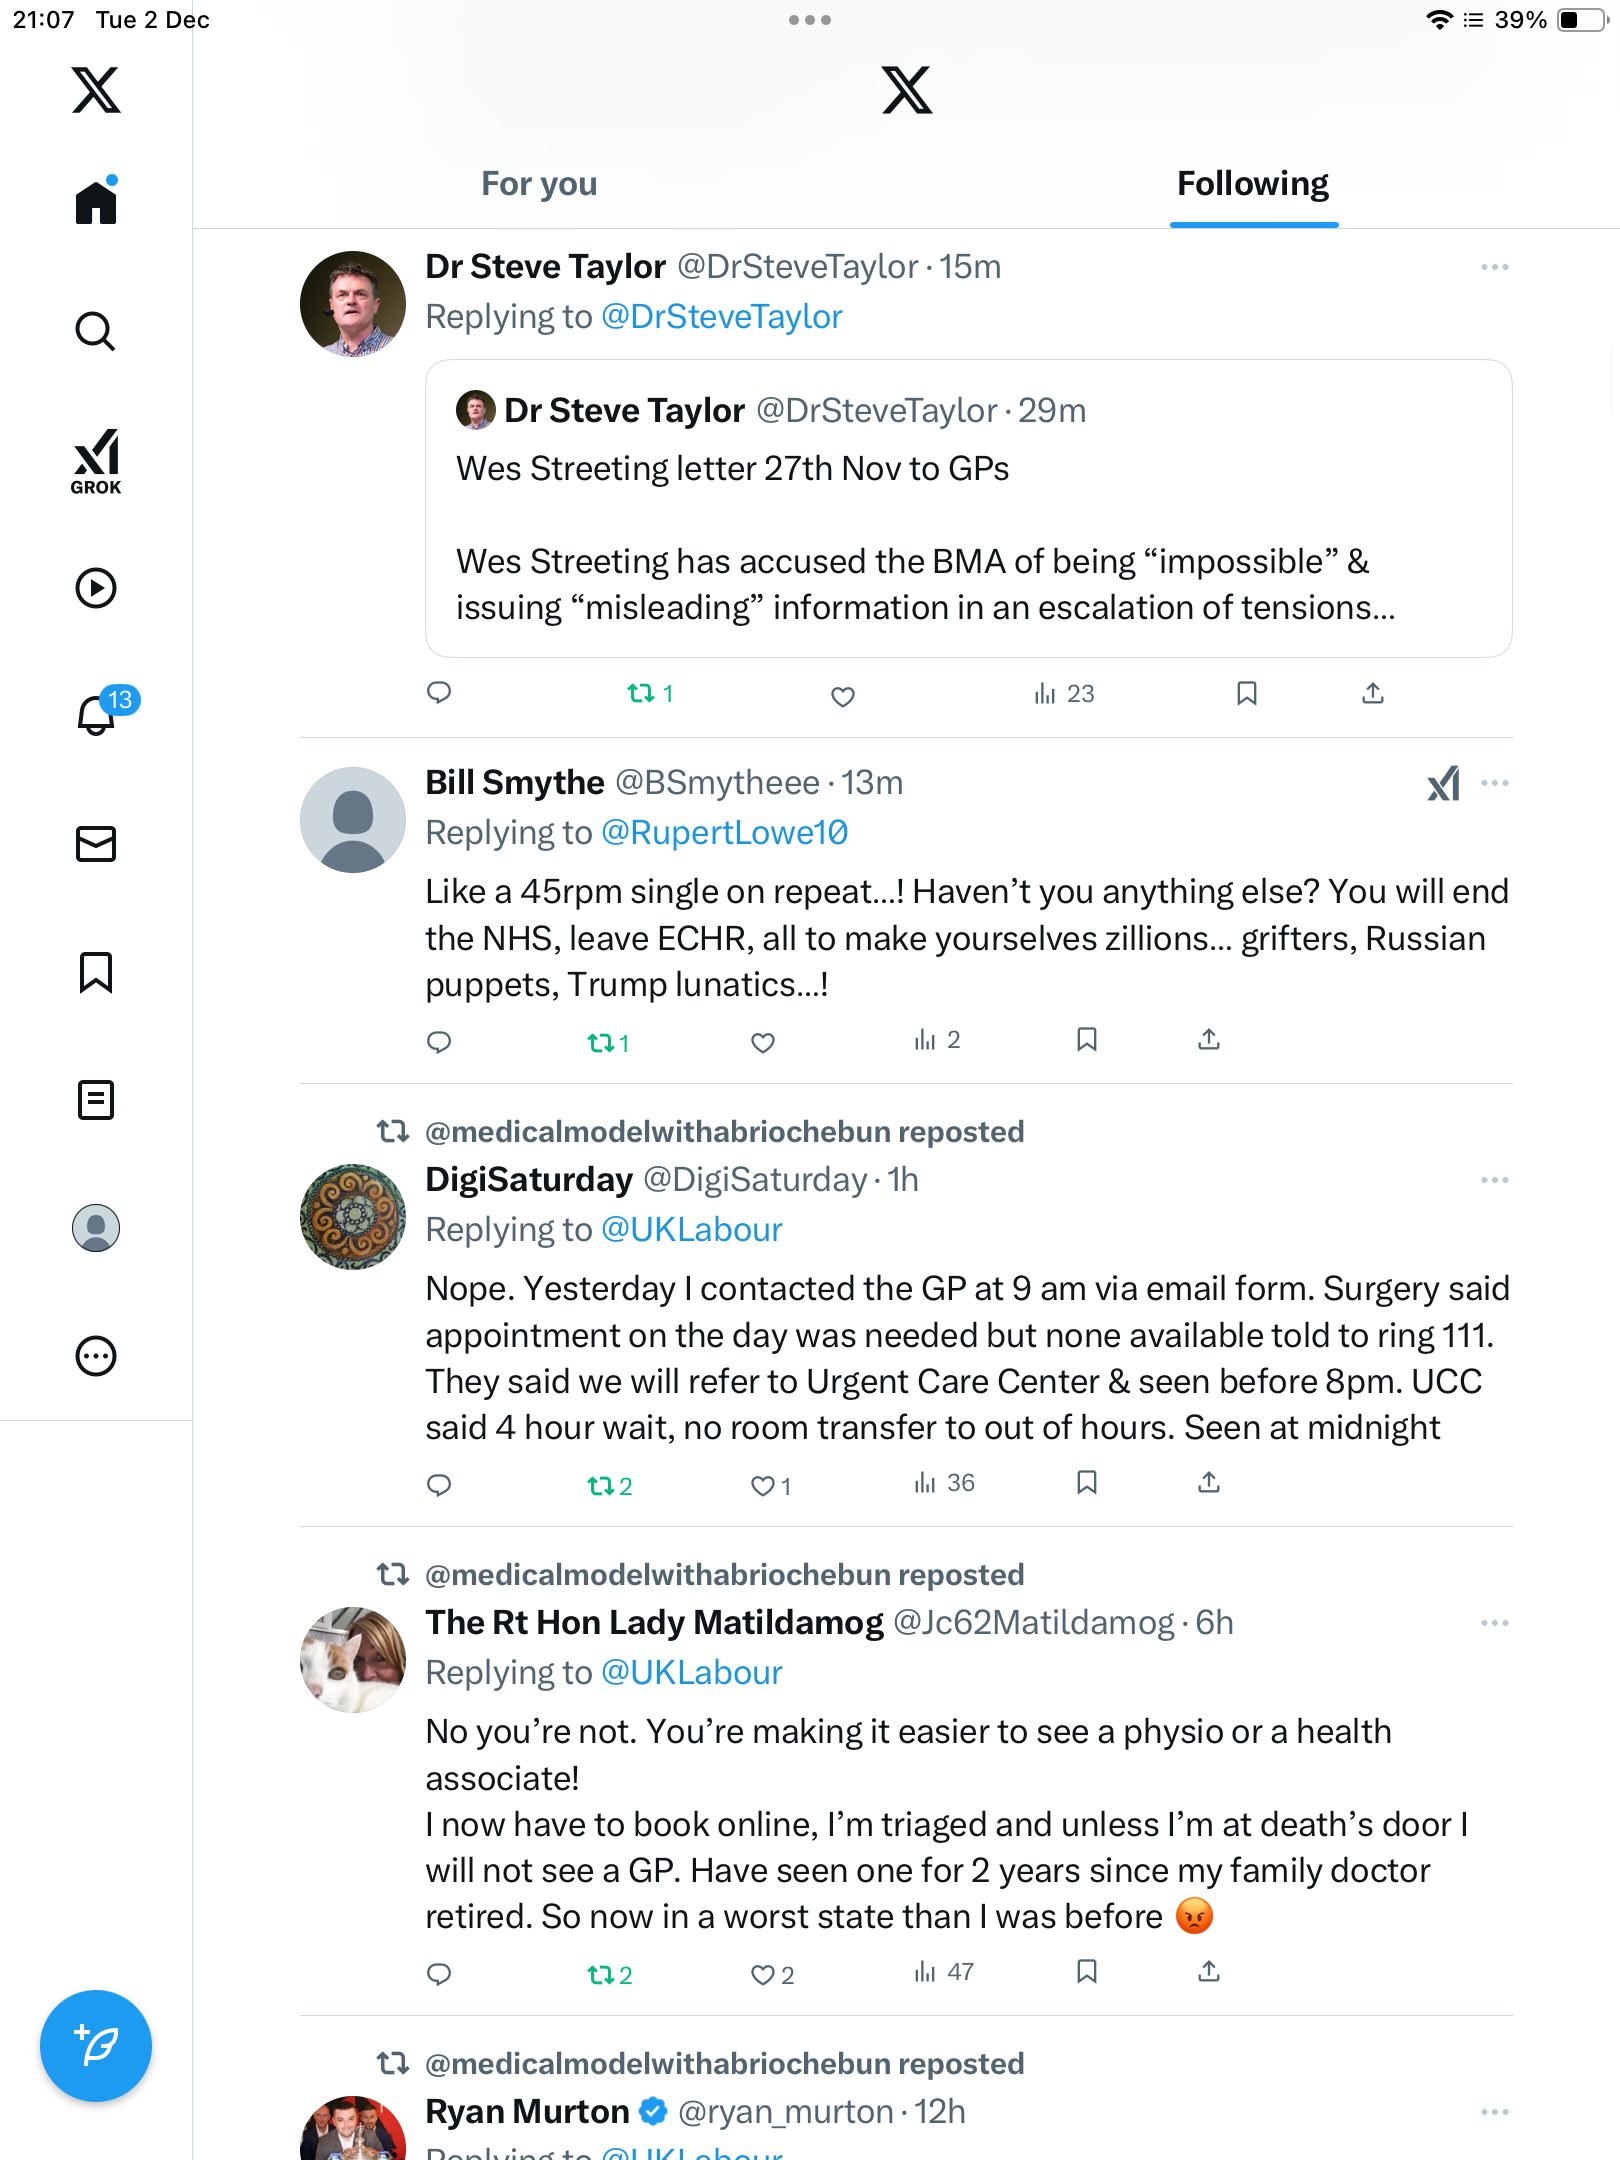Open Grok from the sidebar
The width and height of the screenshot is (1620, 2160).
(96, 462)
